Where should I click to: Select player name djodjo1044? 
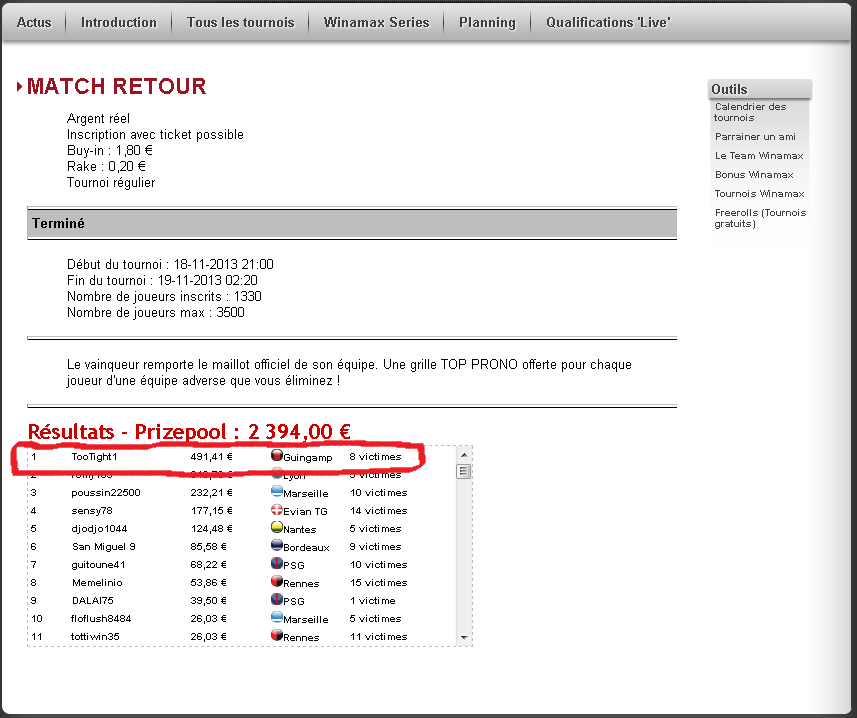coord(99,529)
